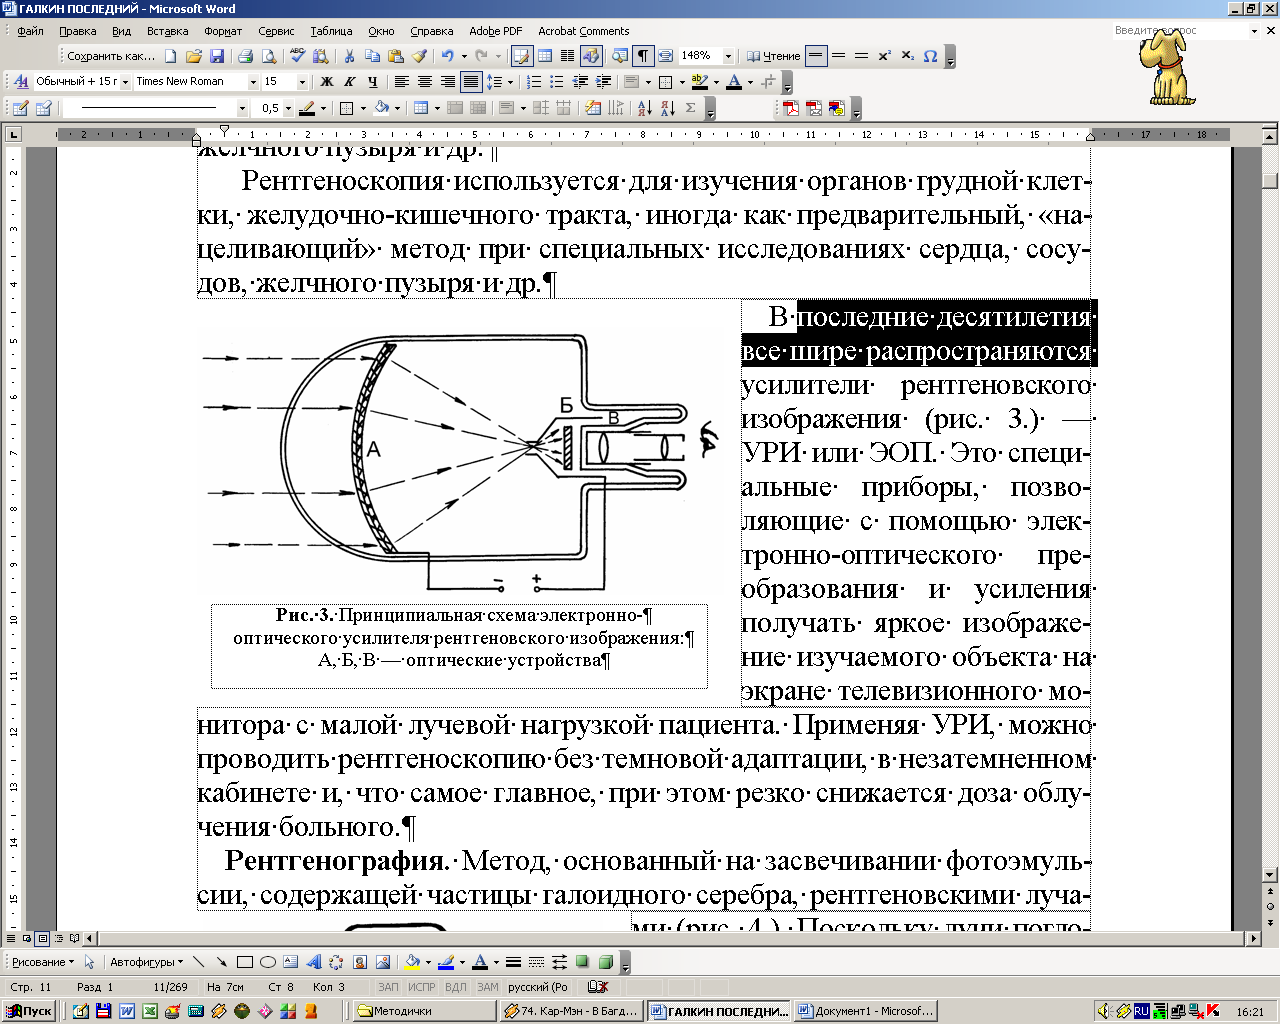Start a bulleted list
The height and width of the screenshot is (1024, 1280).
coord(557,81)
